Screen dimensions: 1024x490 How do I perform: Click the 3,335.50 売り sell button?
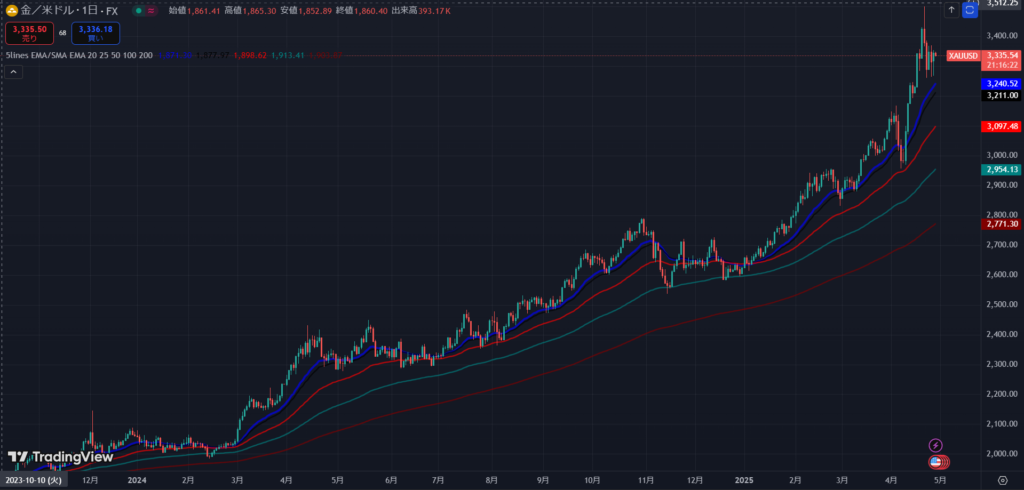pyautogui.click(x=29, y=33)
